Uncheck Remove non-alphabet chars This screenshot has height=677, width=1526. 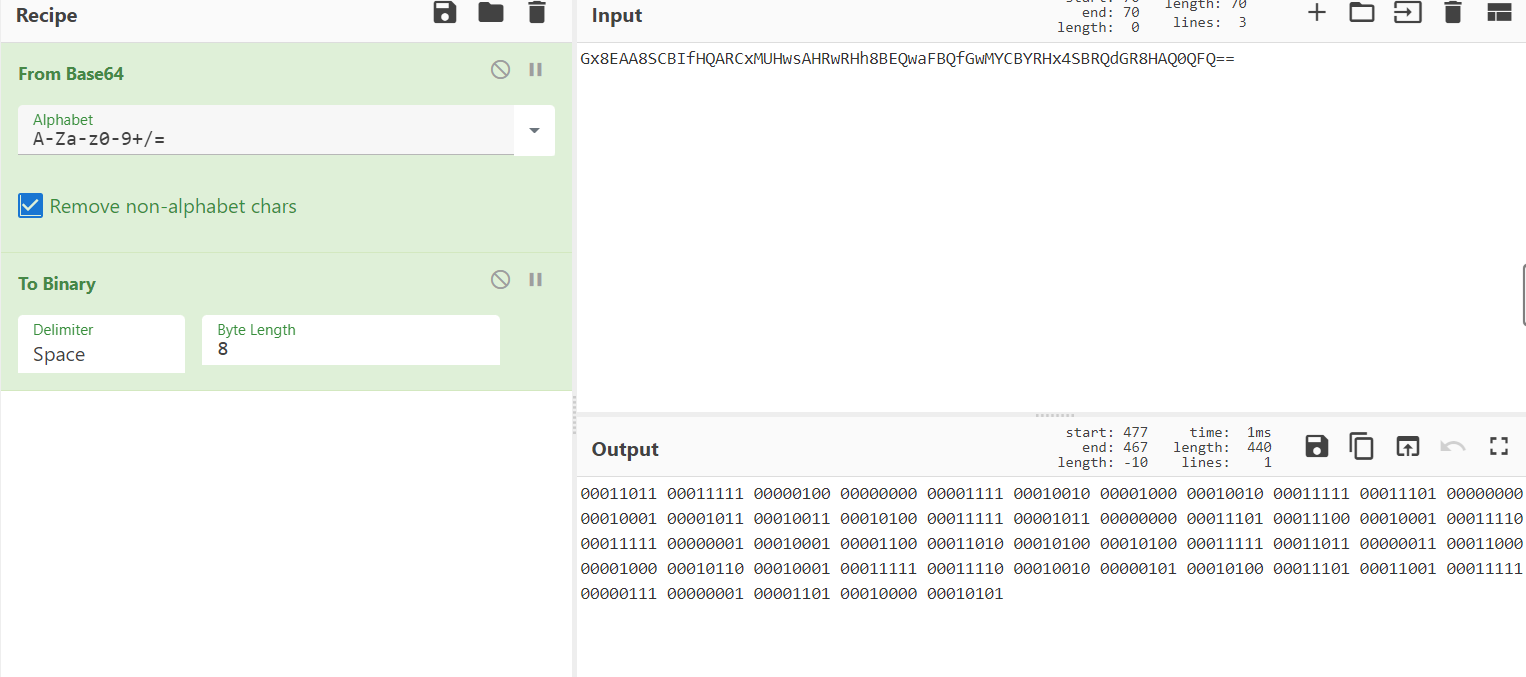click(x=30, y=205)
